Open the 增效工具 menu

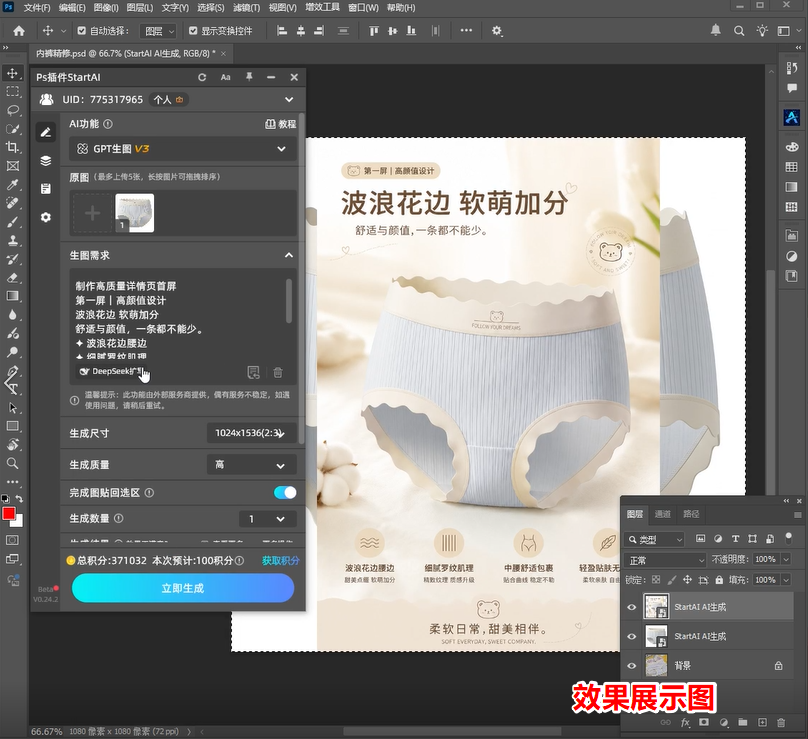323,8
